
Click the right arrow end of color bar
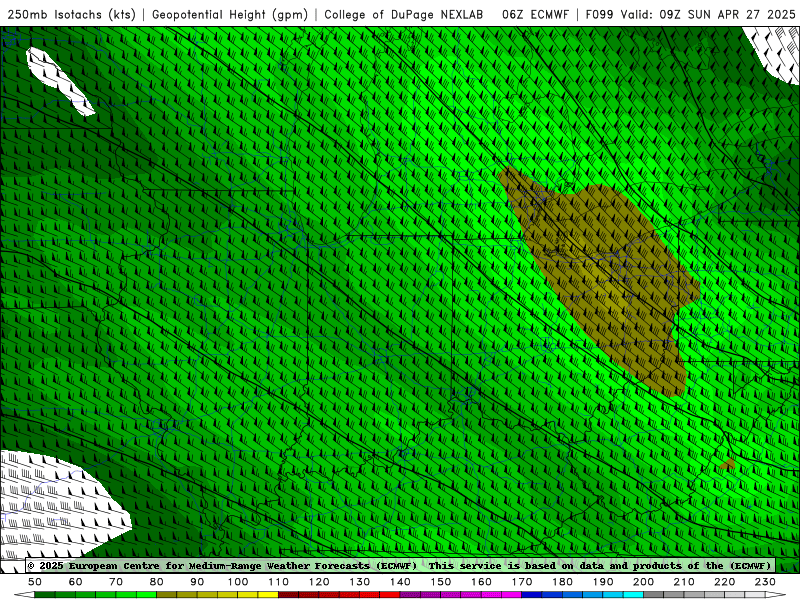coord(776,595)
